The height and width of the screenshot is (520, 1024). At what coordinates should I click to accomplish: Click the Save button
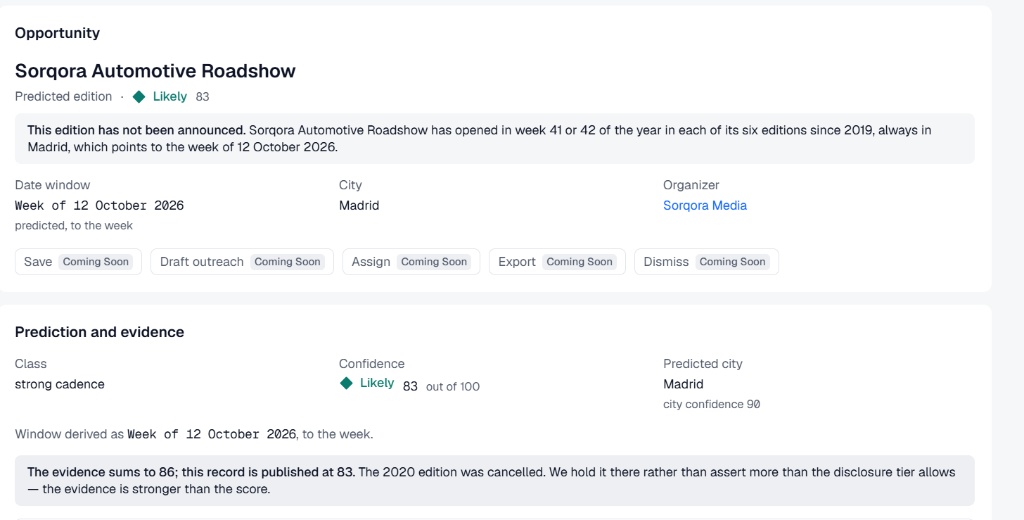[x=78, y=261]
